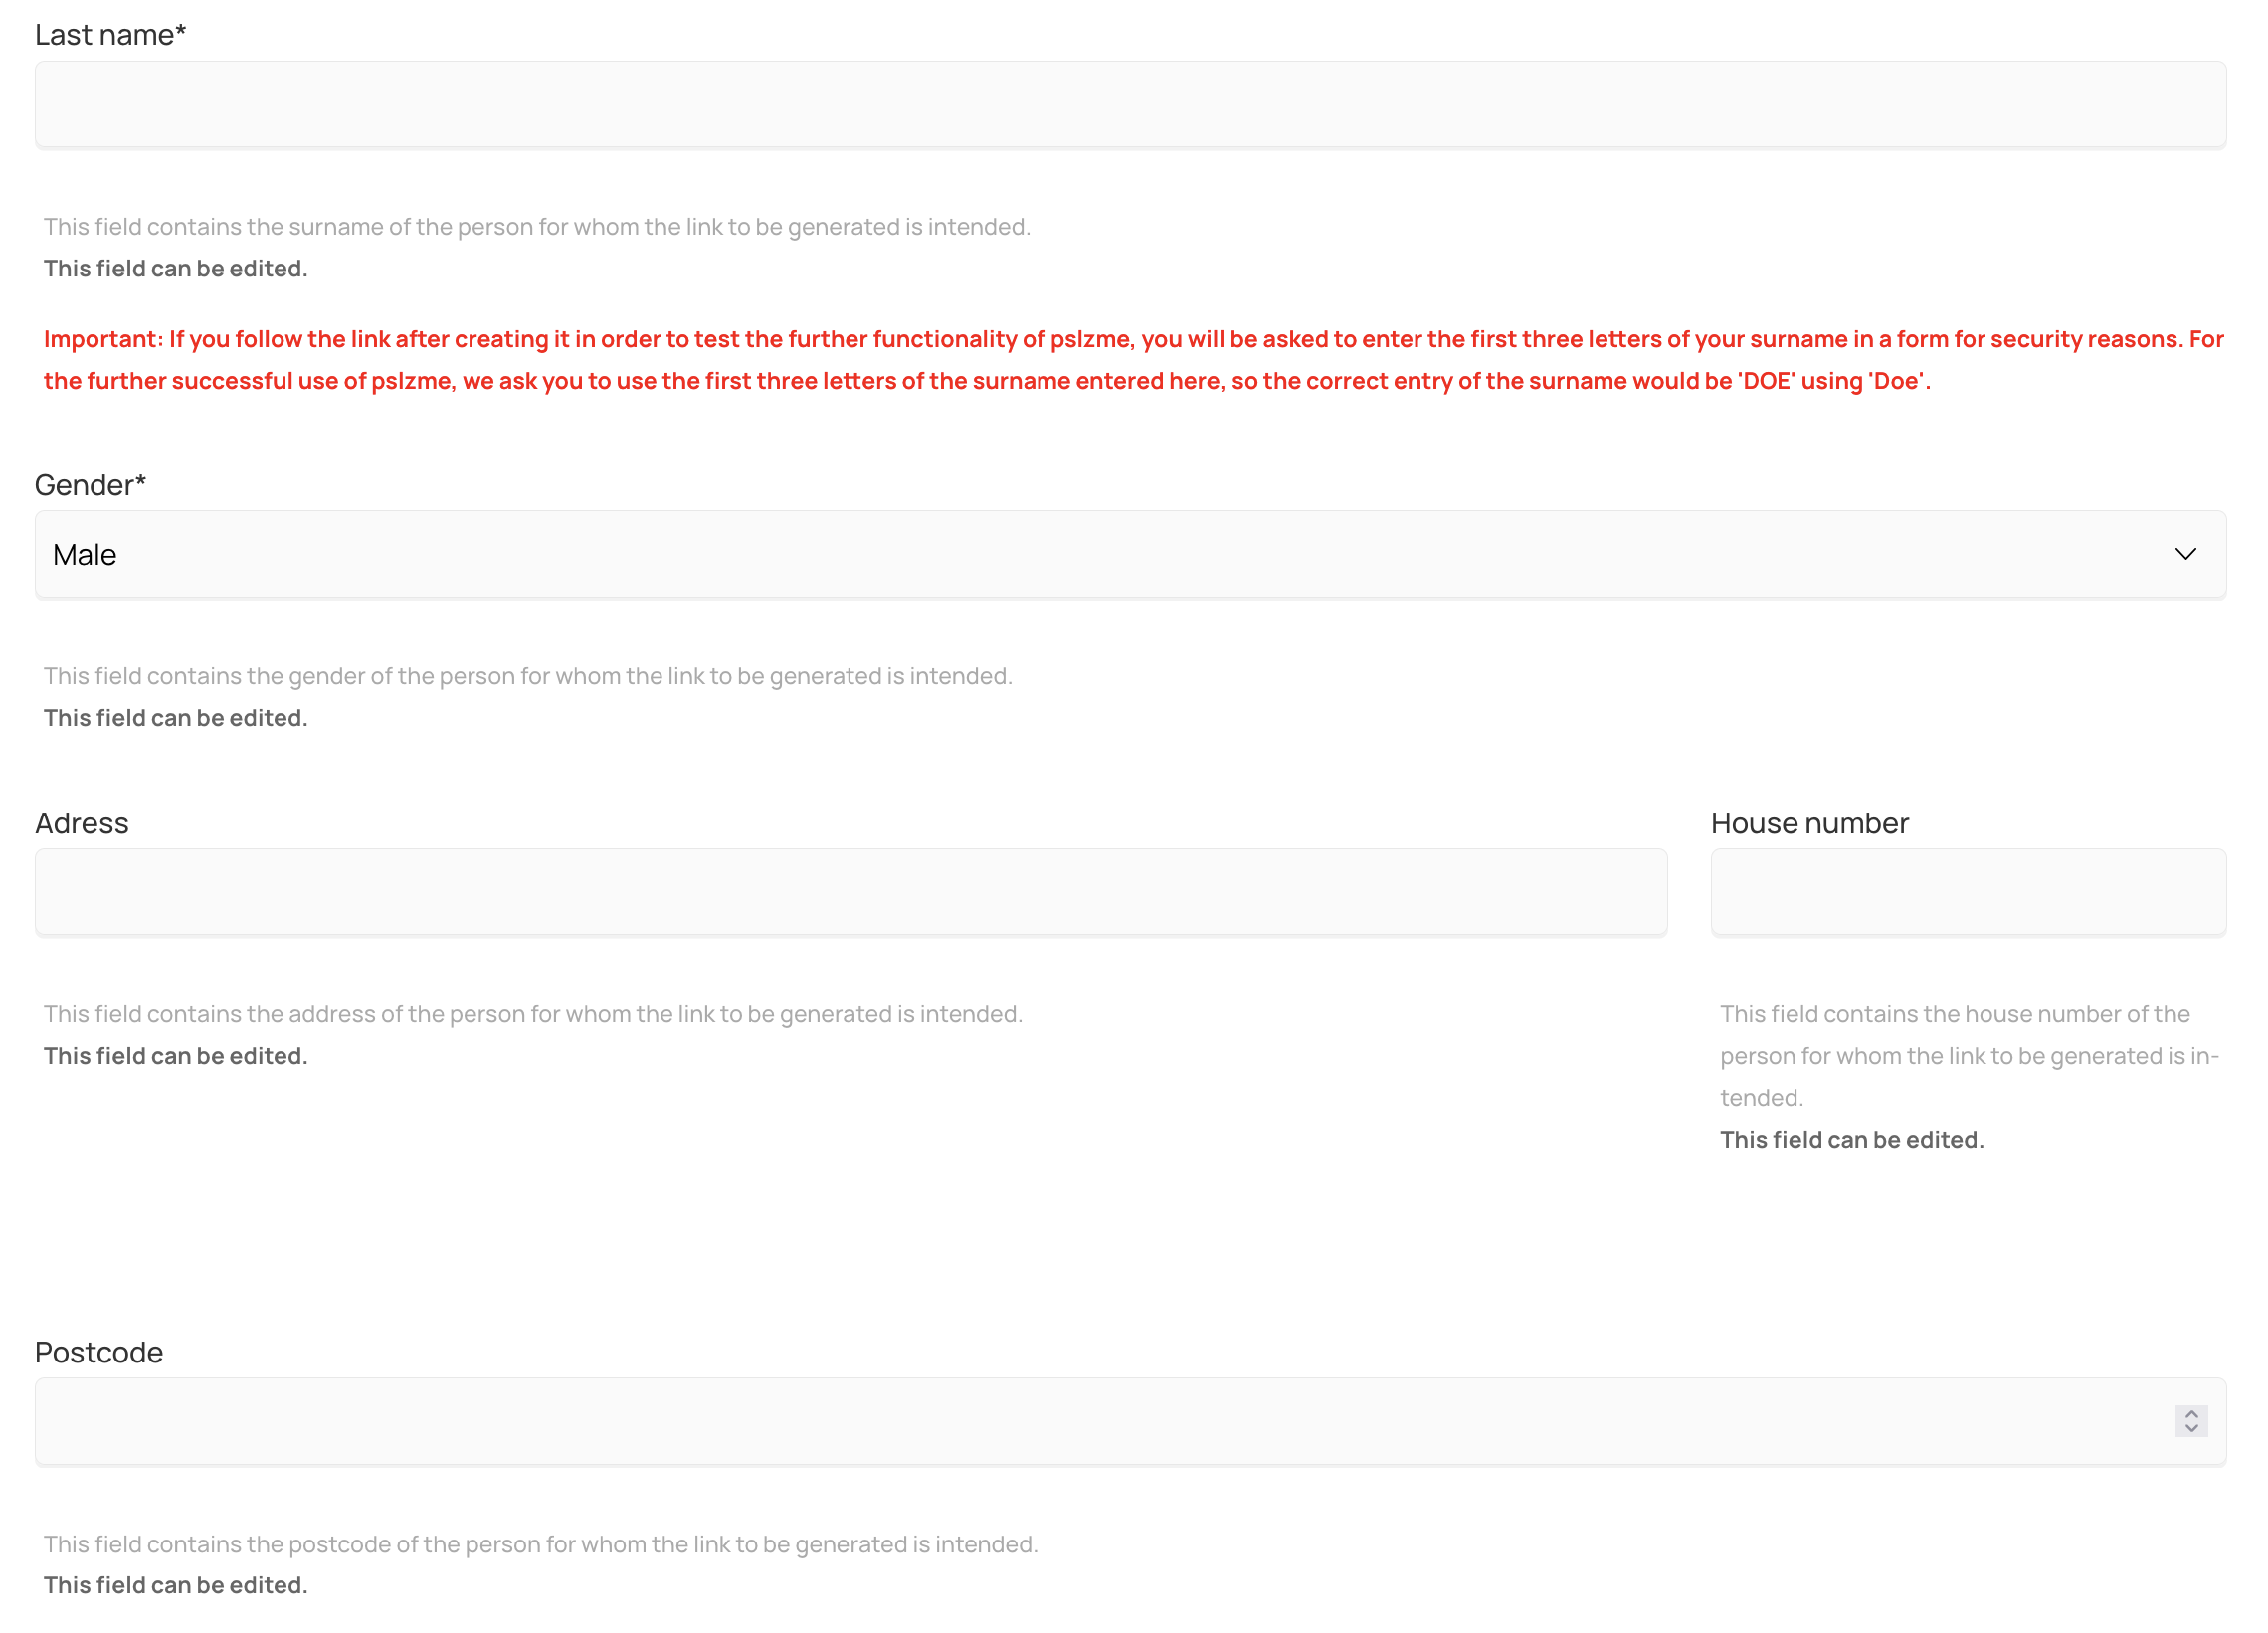Focus the Adress text field
Viewport: 2268px width, 1633px height.
850,893
